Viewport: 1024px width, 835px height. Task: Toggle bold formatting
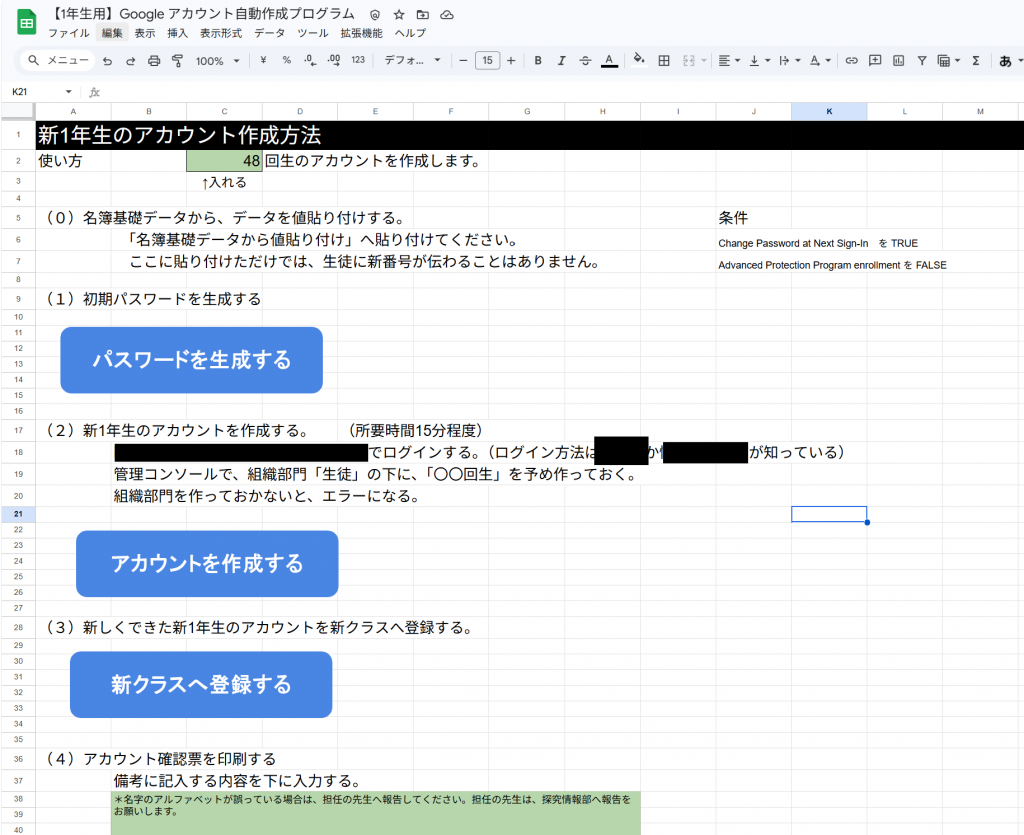click(538, 61)
